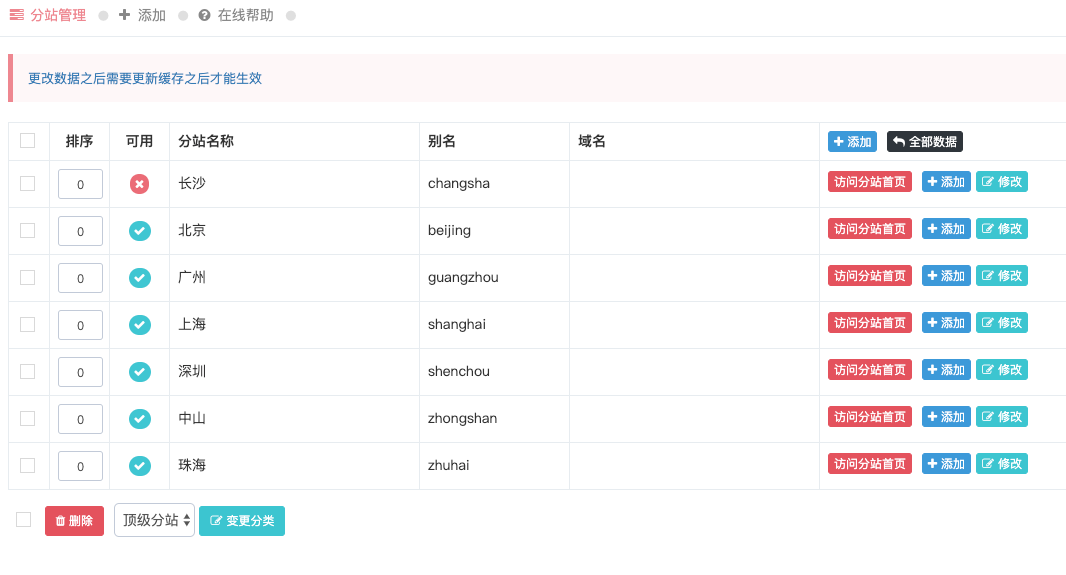Toggle the red unavailable icon for 长沙
Screen dimensions: 1066x575
[139, 184]
